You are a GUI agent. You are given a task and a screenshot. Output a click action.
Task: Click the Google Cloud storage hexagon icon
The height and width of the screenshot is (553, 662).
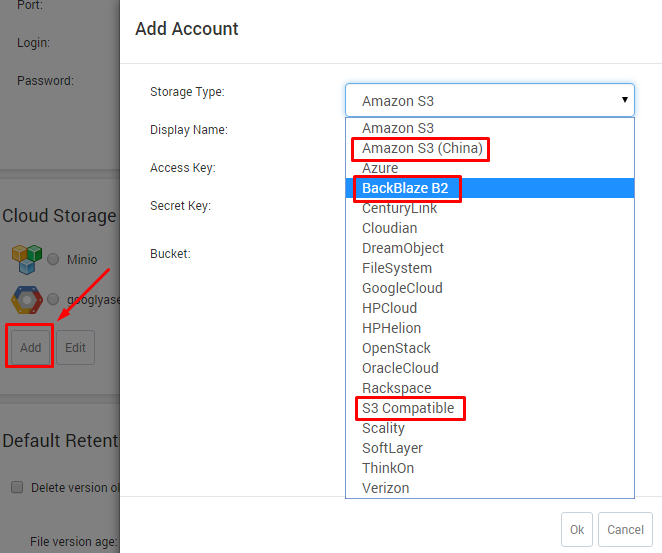[26, 299]
